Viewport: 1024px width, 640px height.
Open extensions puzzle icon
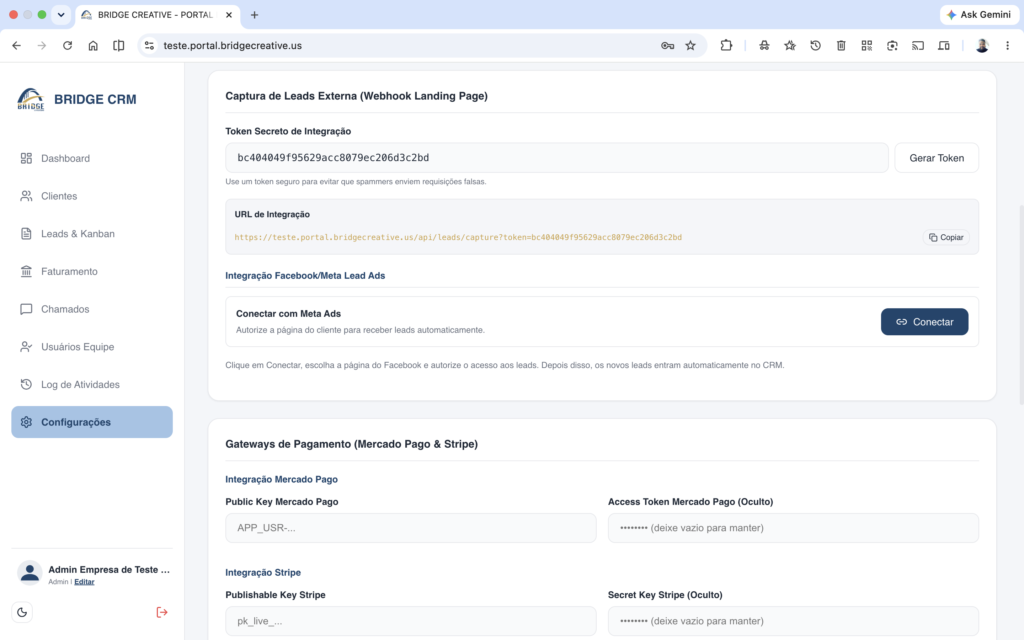click(x=726, y=46)
